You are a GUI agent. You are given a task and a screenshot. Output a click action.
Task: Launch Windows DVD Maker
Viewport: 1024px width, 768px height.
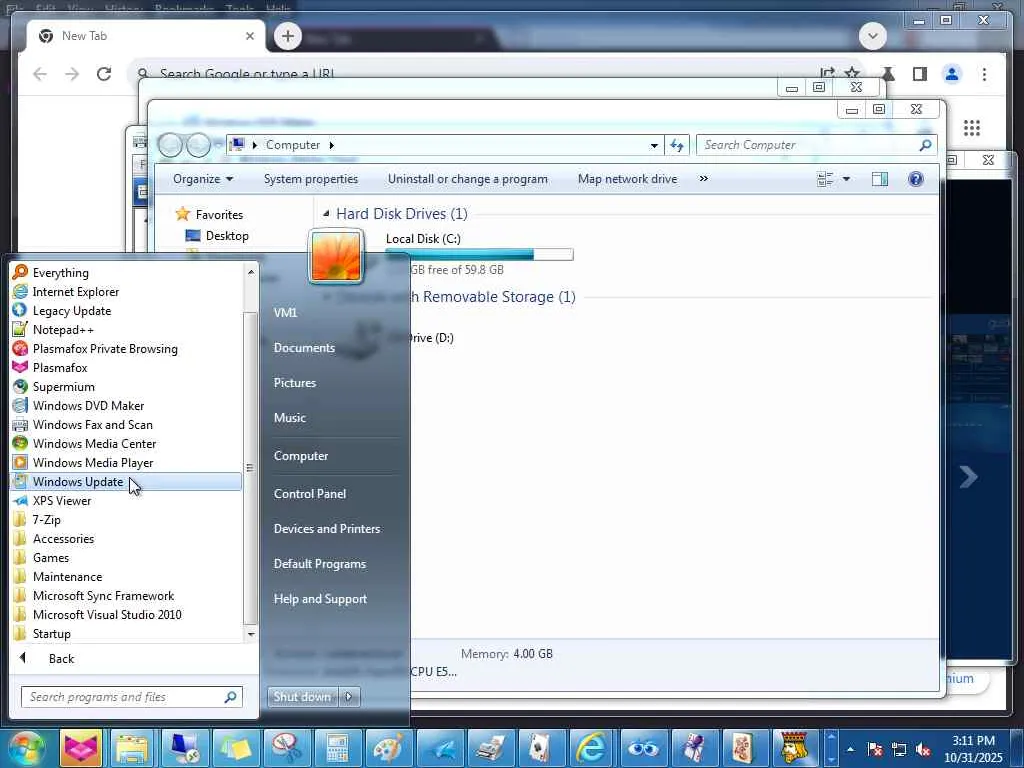click(88, 405)
